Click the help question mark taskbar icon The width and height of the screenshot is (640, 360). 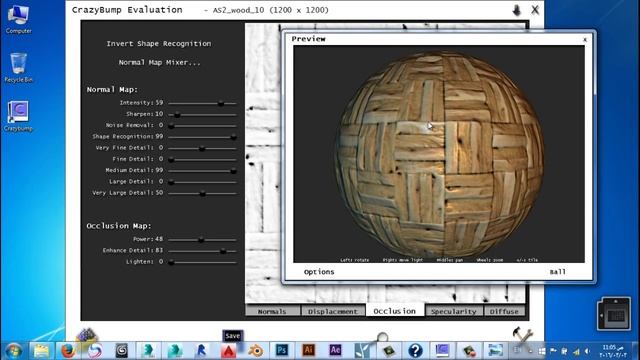tap(415, 351)
